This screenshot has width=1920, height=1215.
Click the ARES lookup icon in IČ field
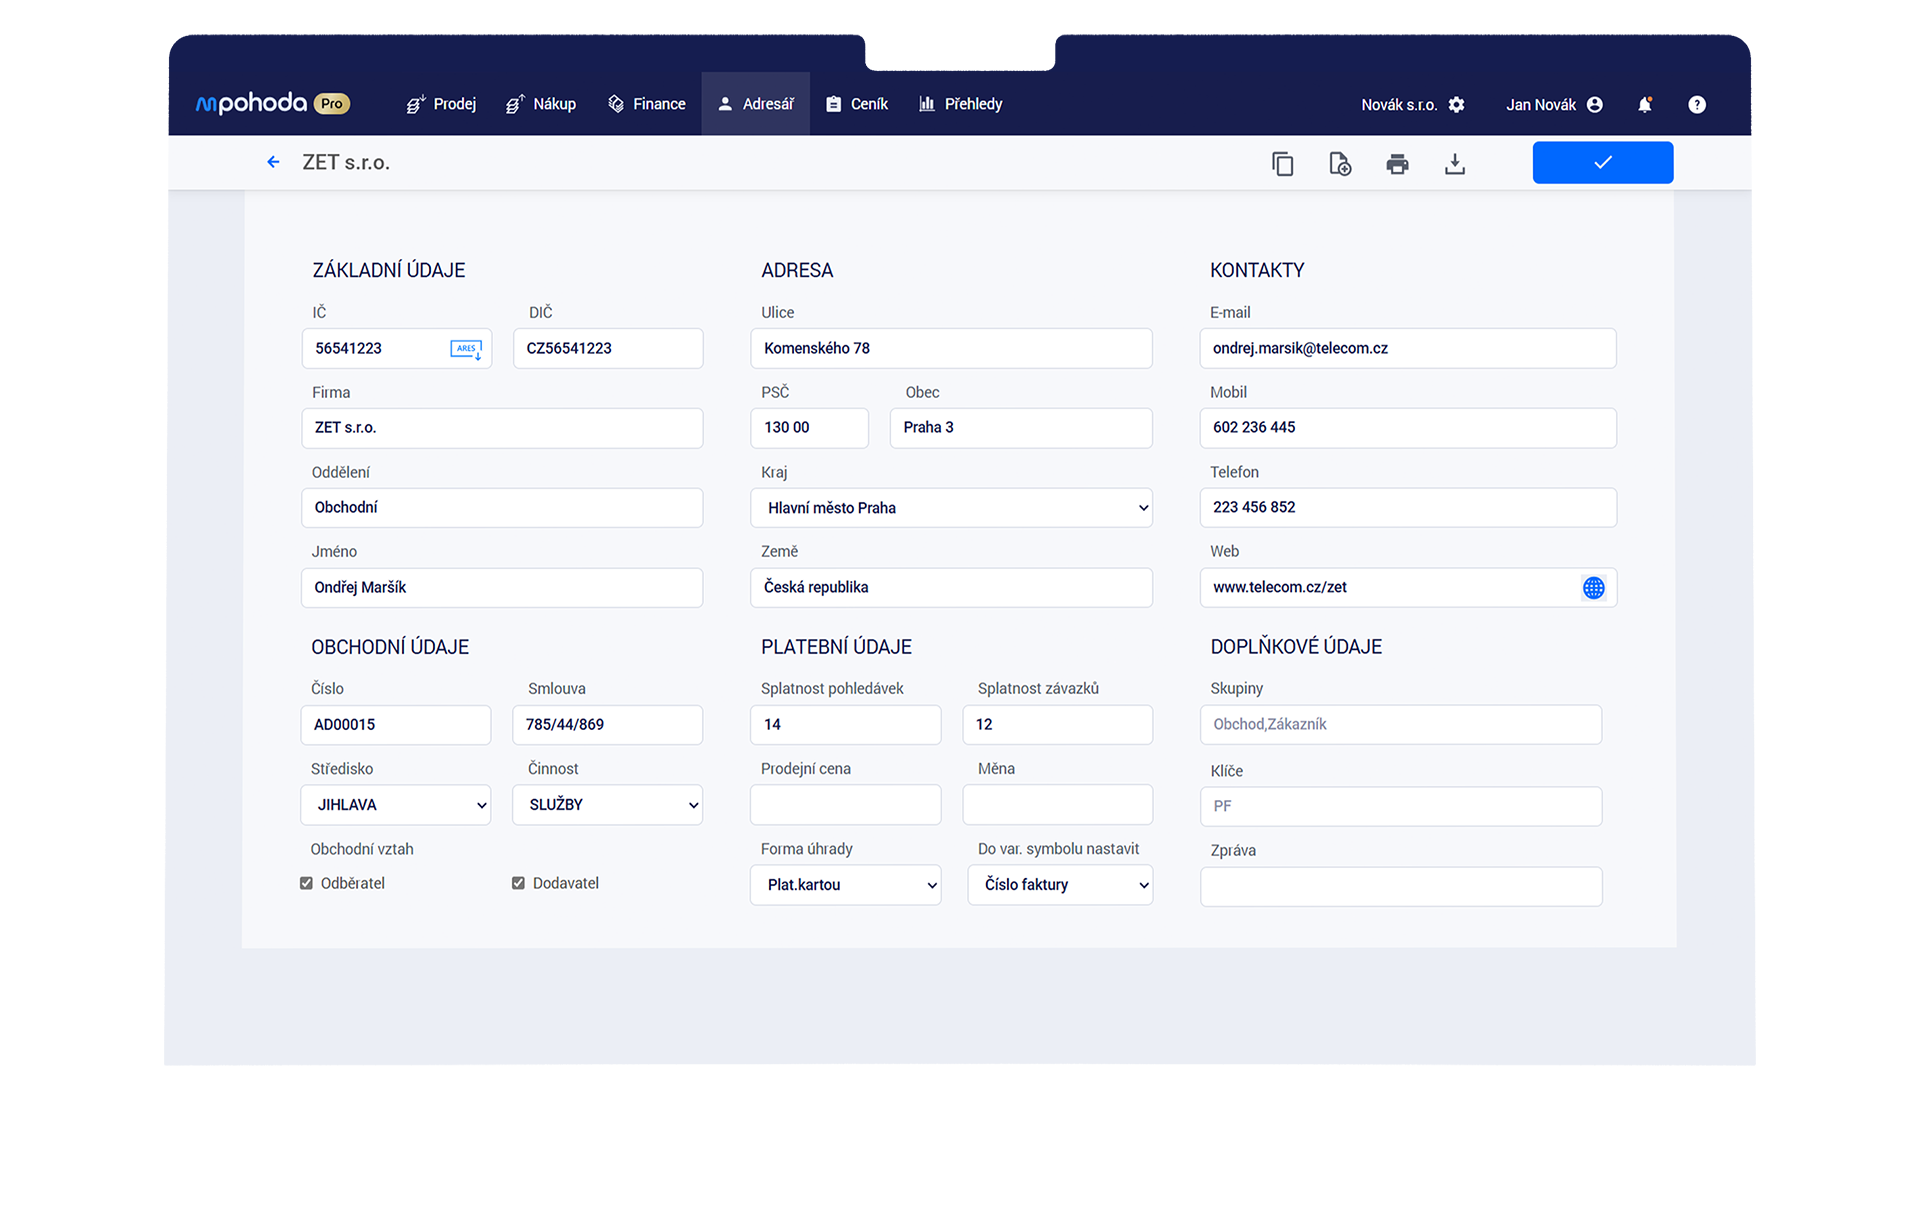466,349
